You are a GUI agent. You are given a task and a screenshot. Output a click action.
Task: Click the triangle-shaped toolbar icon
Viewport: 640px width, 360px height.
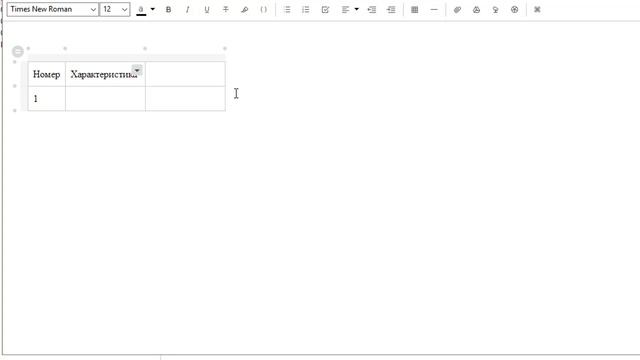coord(476,9)
